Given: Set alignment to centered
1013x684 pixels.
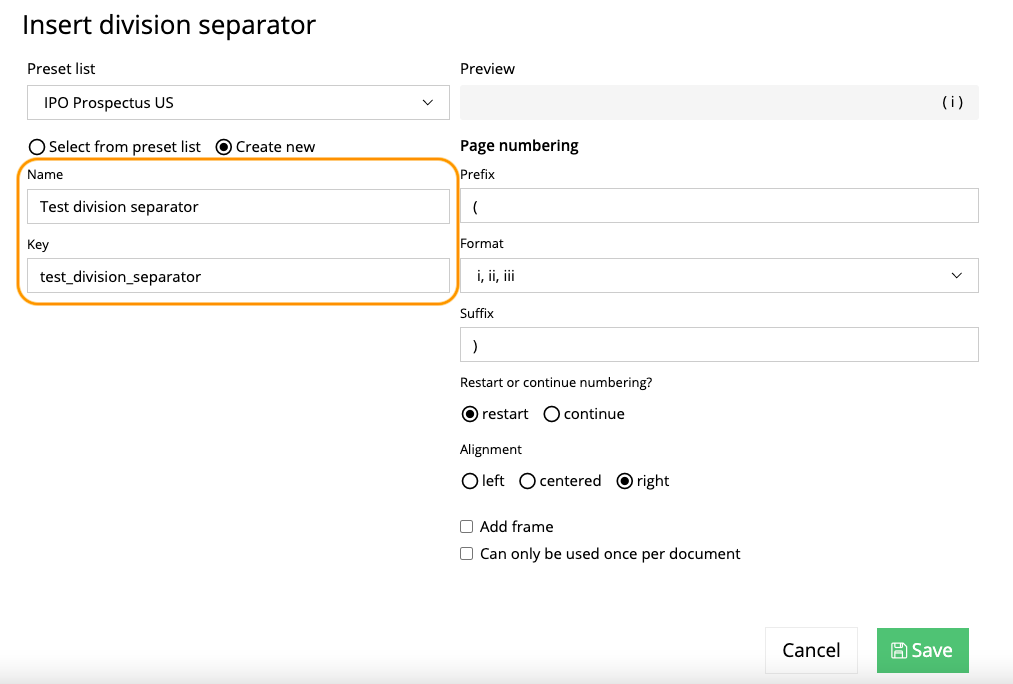Looking at the screenshot, I should click(x=527, y=481).
